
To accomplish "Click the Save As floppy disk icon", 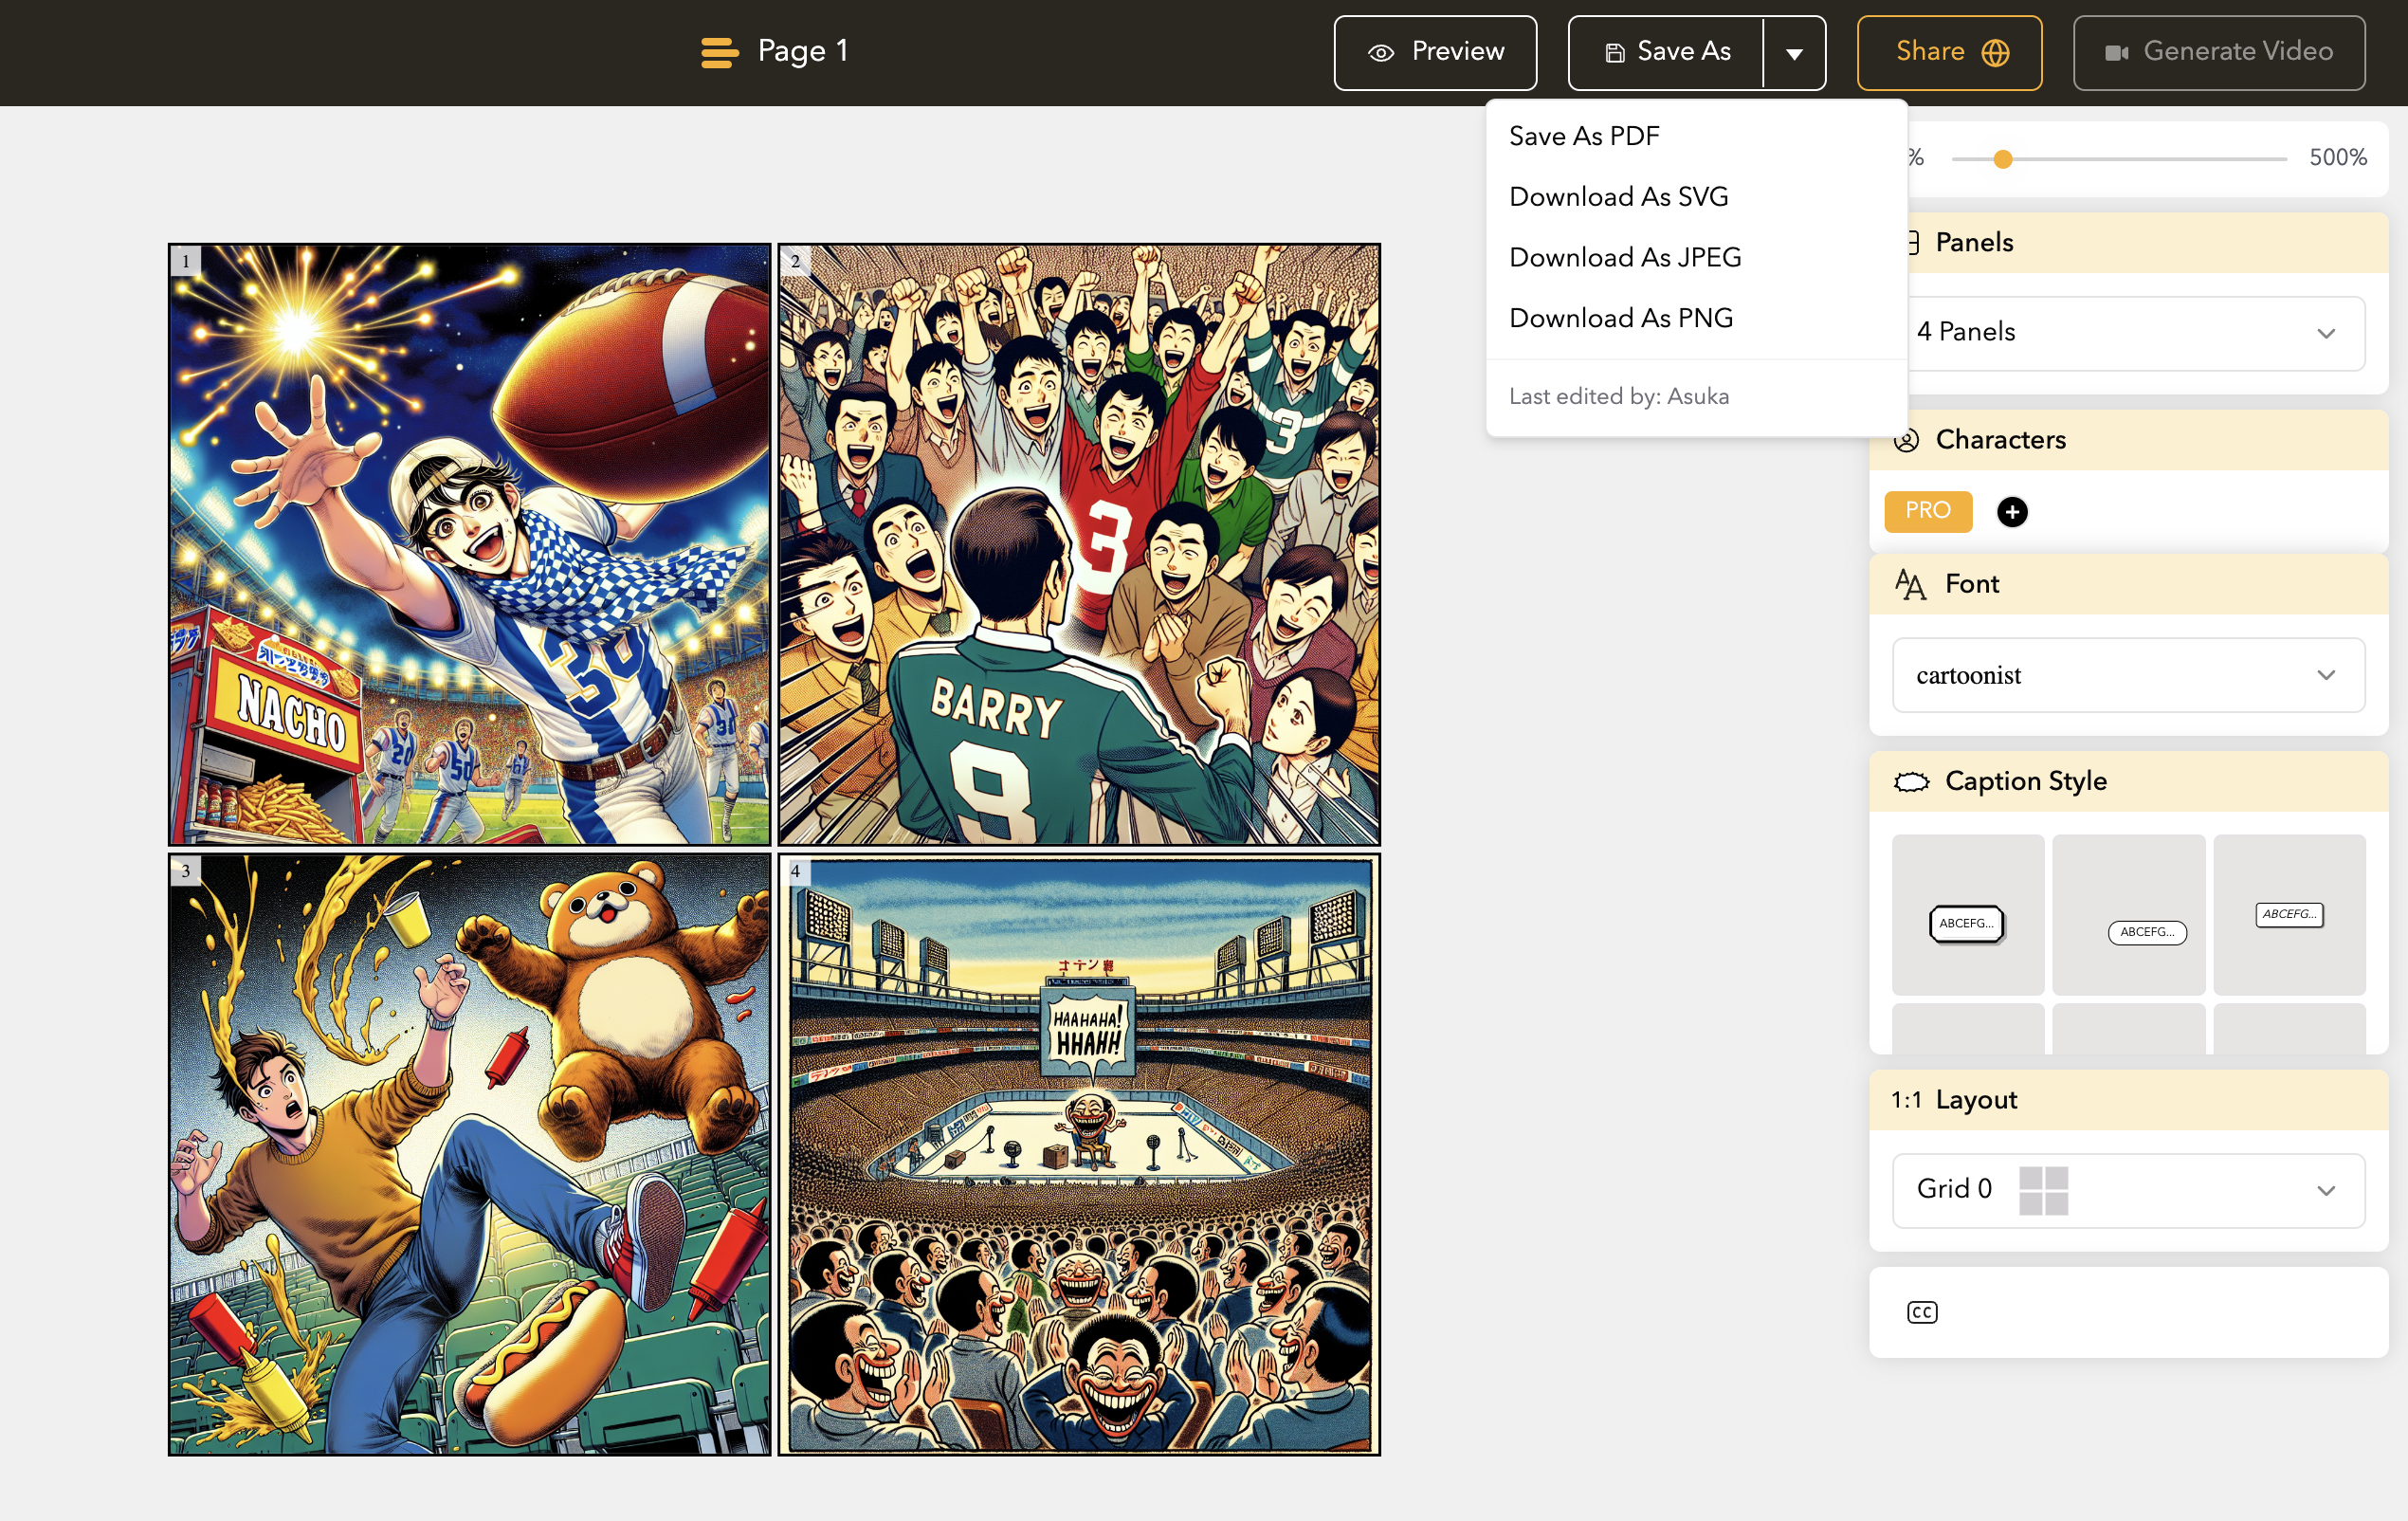I will click(x=1614, y=53).
